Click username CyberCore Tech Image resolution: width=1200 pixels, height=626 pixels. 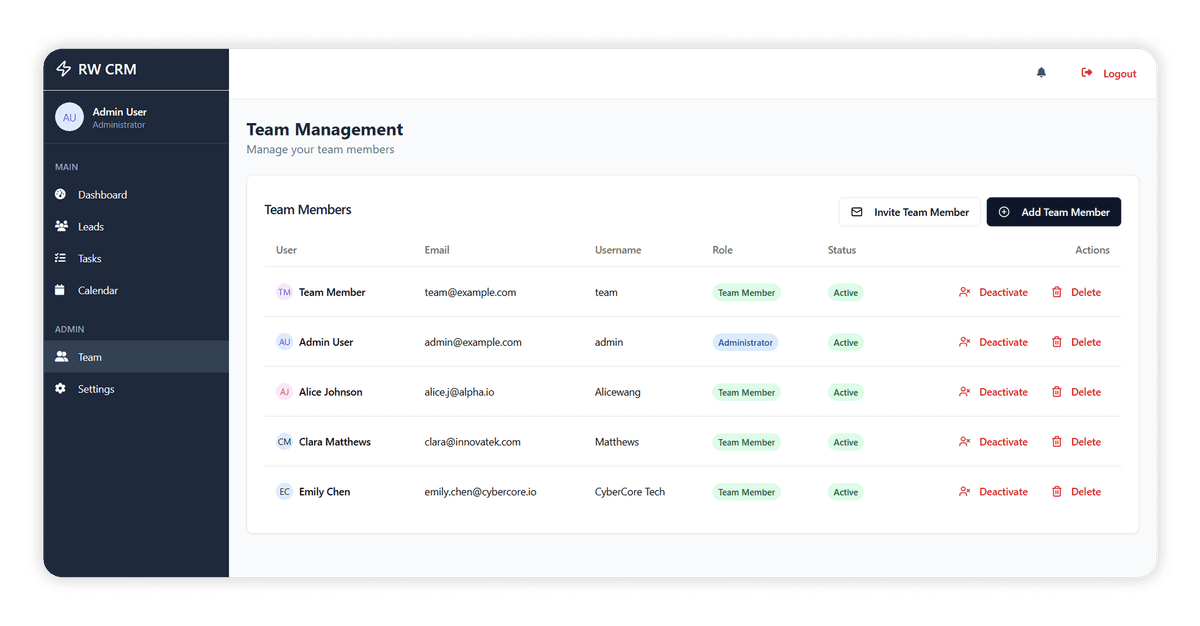pyautogui.click(x=630, y=492)
